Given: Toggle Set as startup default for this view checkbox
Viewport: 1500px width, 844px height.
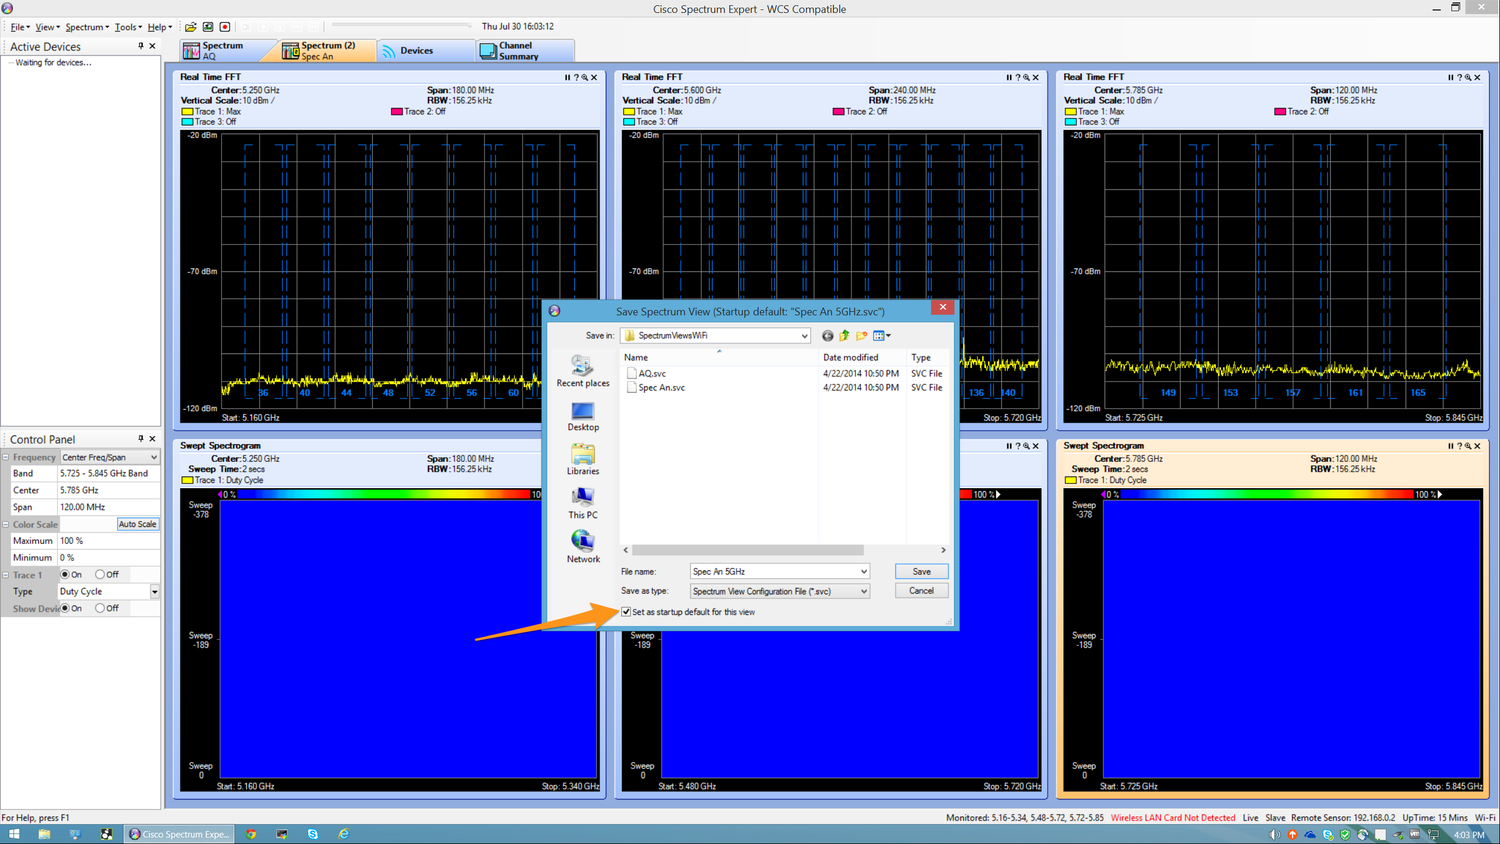Looking at the screenshot, I should tap(626, 612).
